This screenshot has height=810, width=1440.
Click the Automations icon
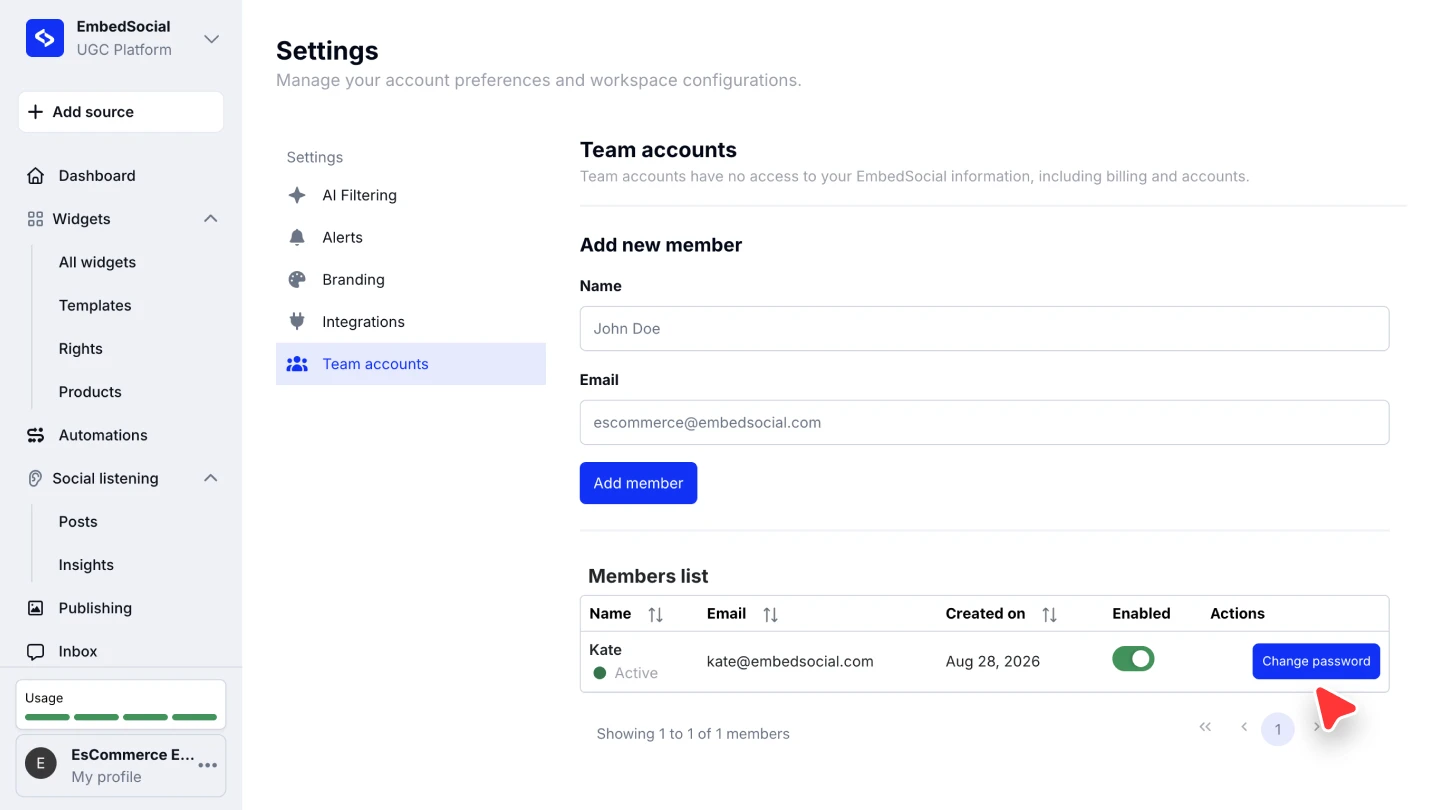(x=35, y=435)
